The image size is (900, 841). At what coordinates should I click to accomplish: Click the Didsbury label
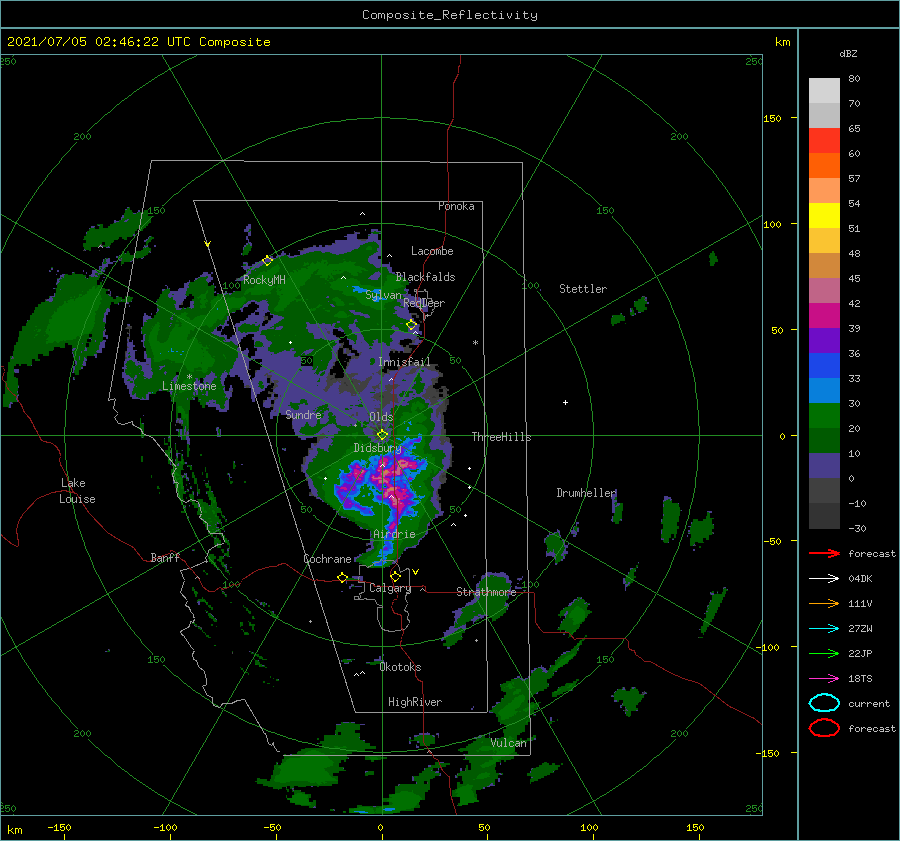point(378,448)
